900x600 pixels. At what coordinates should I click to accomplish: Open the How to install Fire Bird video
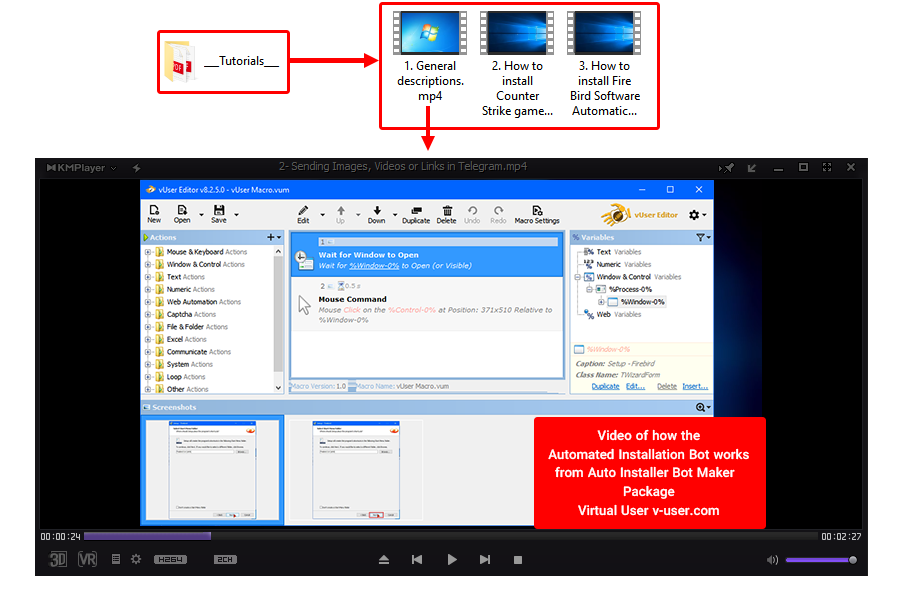coord(604,64)
